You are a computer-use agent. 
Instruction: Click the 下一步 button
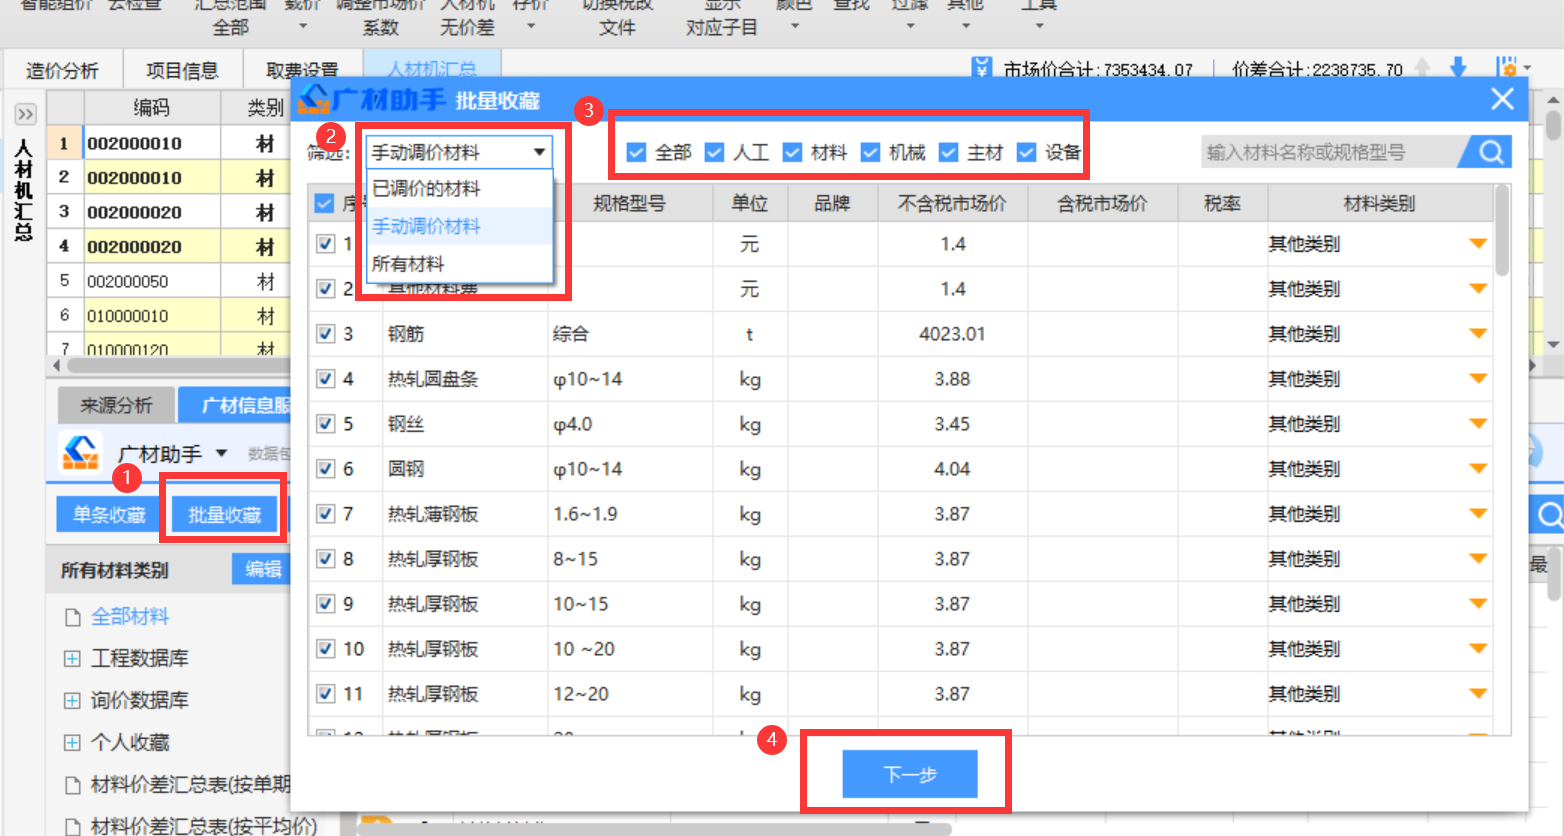[x=910, y=774]
